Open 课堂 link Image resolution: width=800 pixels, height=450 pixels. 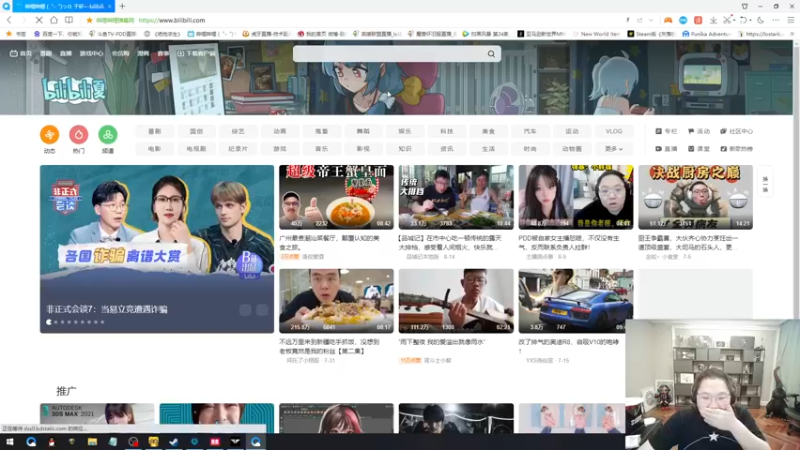click(x=699, y=148)
